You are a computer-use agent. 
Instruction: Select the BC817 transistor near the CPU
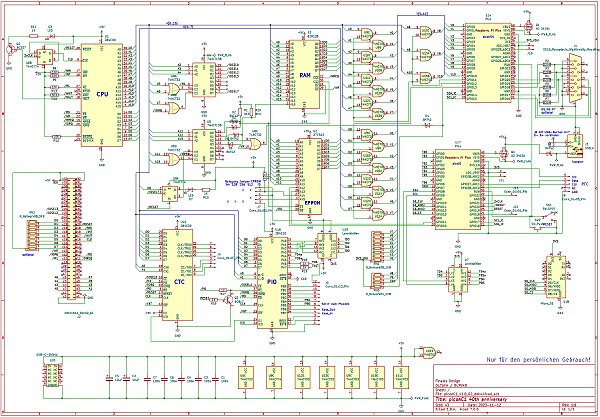pyautogui.click(x=13, y=49)
